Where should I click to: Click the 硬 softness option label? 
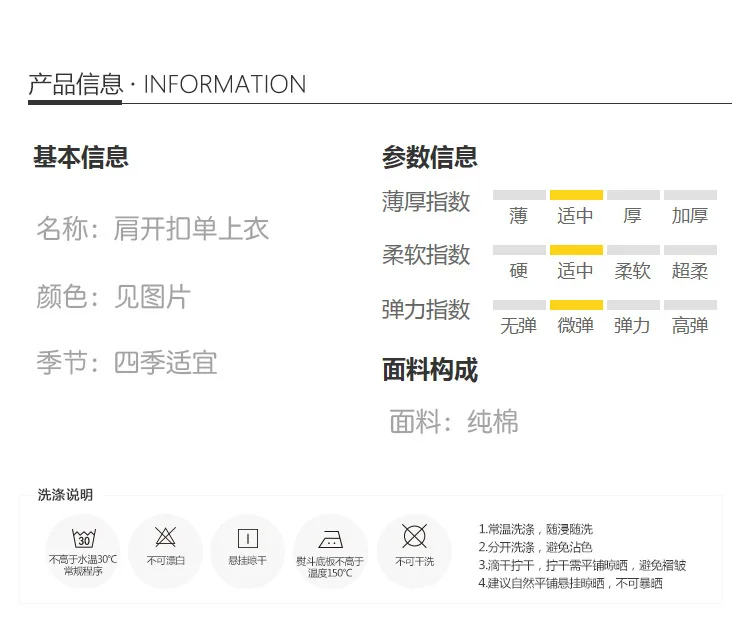pyautogui.click(x=518, y=271)
